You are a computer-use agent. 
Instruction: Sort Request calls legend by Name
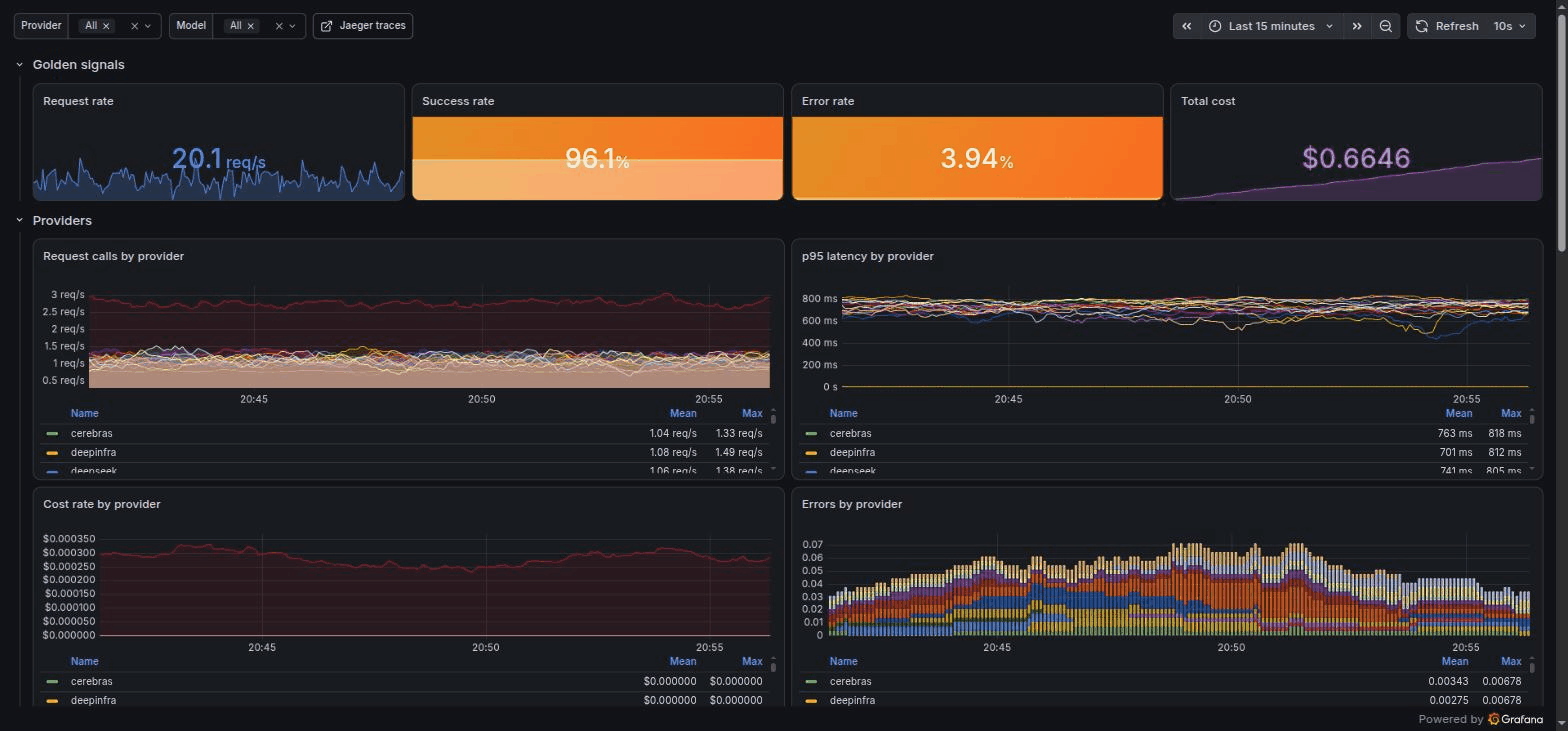84,413
